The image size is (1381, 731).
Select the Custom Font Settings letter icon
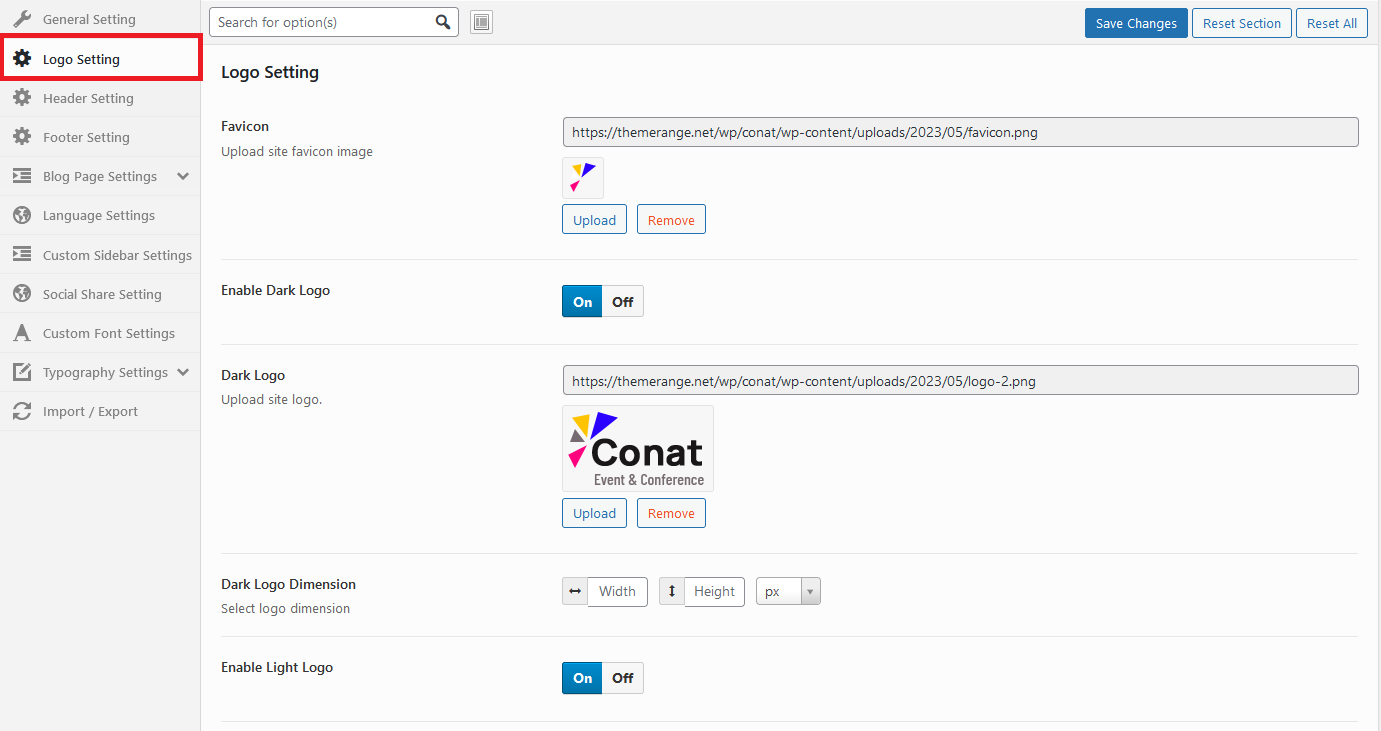[22, 332]
